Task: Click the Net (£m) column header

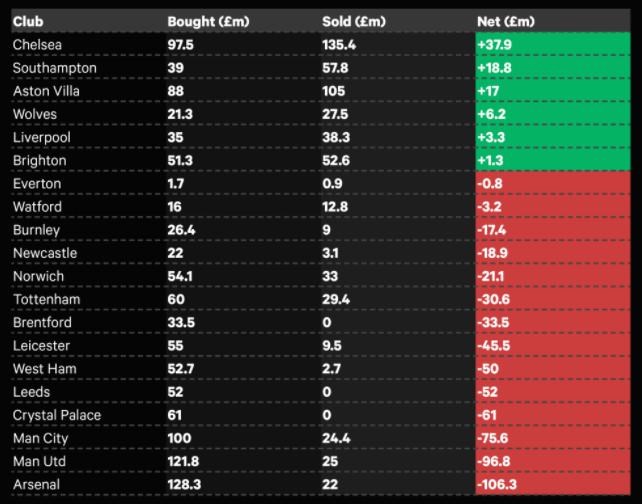Action: point(506,21)
